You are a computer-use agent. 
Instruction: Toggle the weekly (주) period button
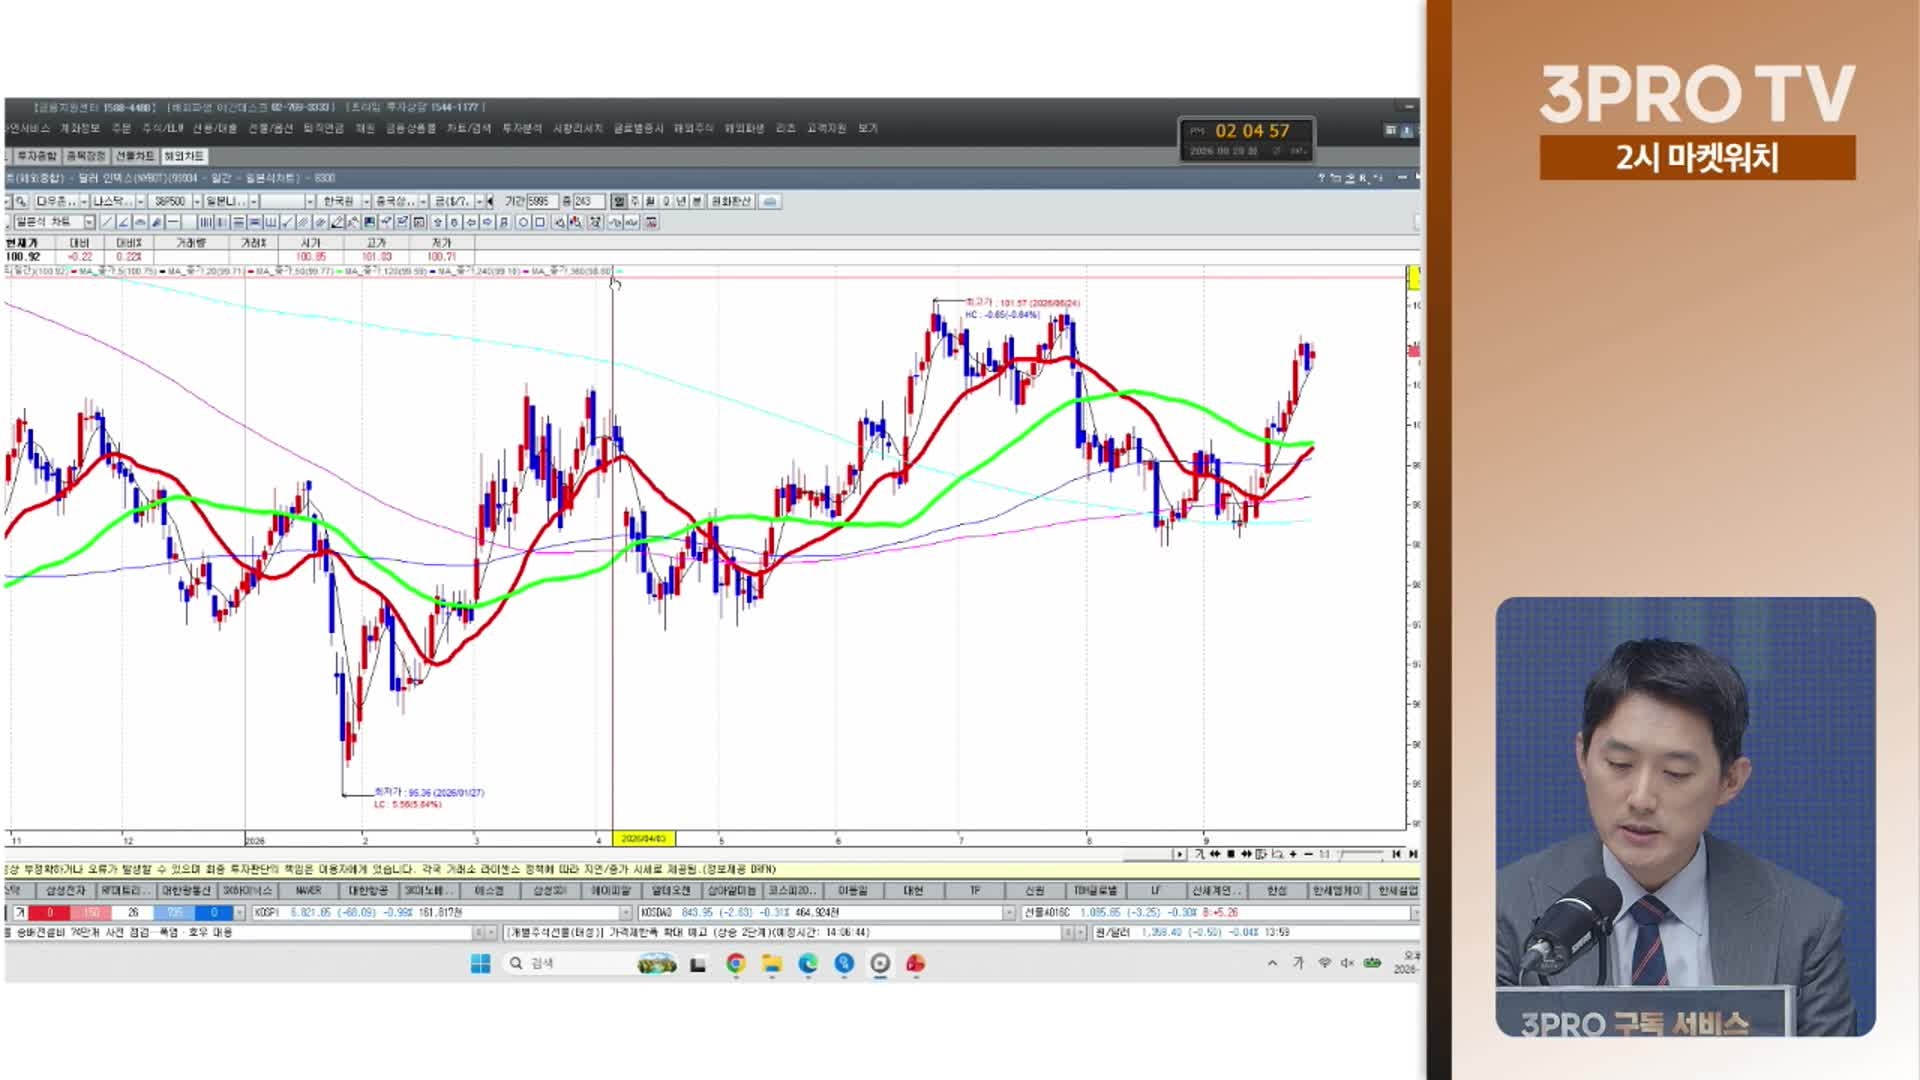click(635, 201)
